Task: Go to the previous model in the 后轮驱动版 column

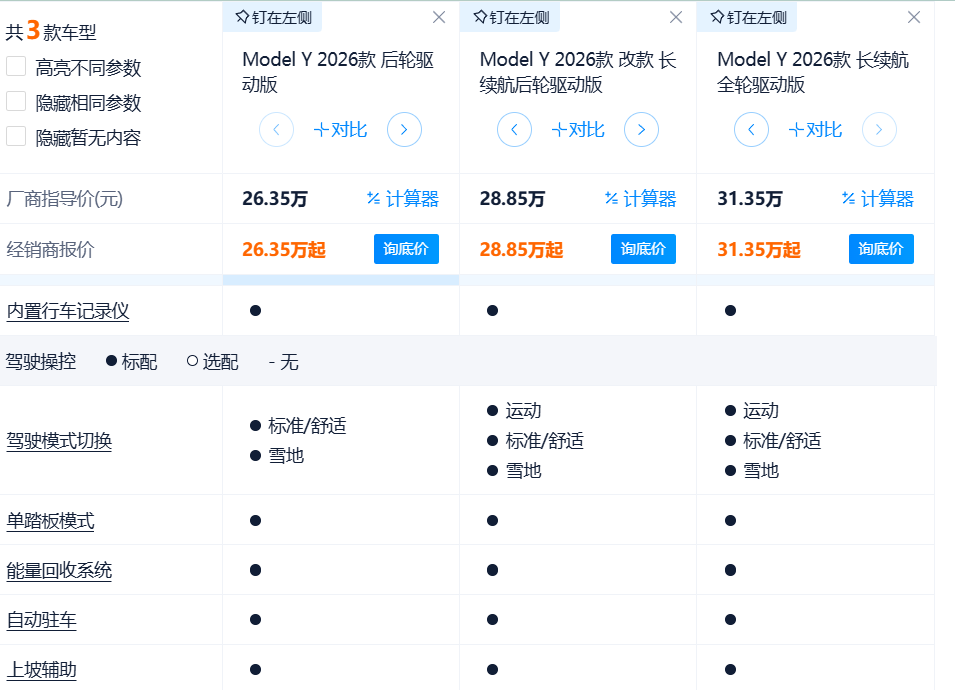Action: (x=277, y=130)
